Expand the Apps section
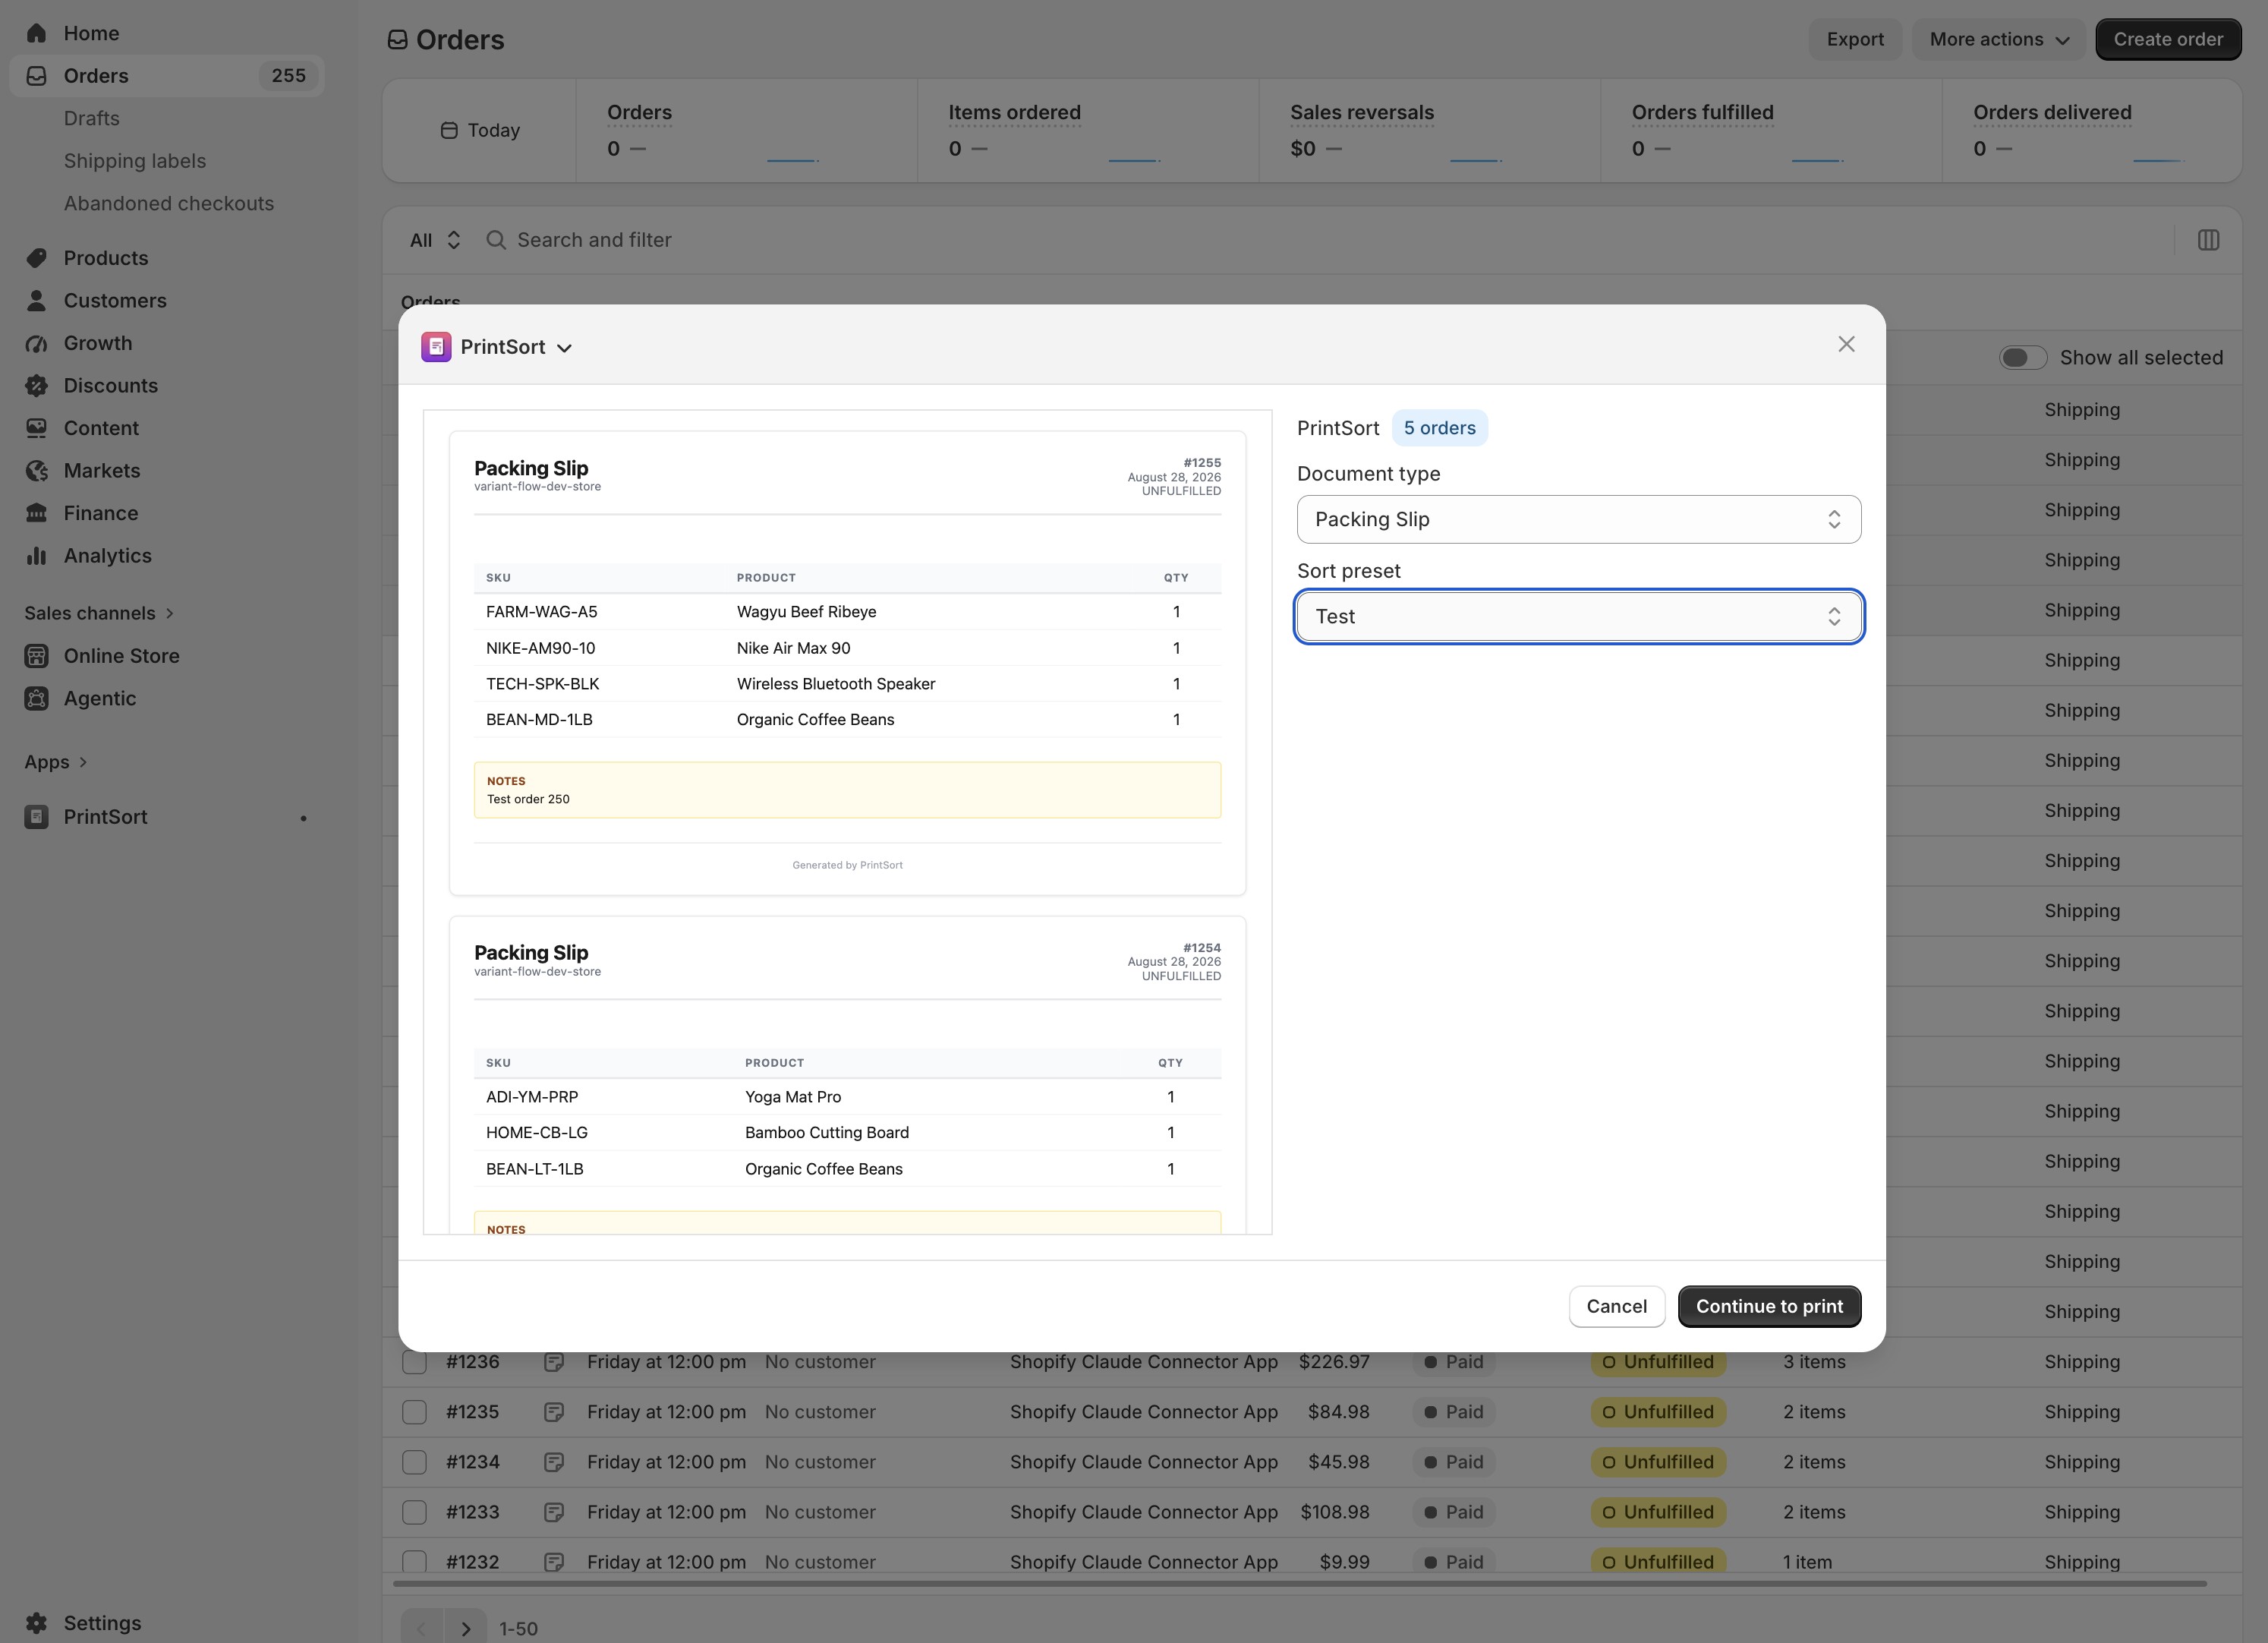 [x=56, y=762]
